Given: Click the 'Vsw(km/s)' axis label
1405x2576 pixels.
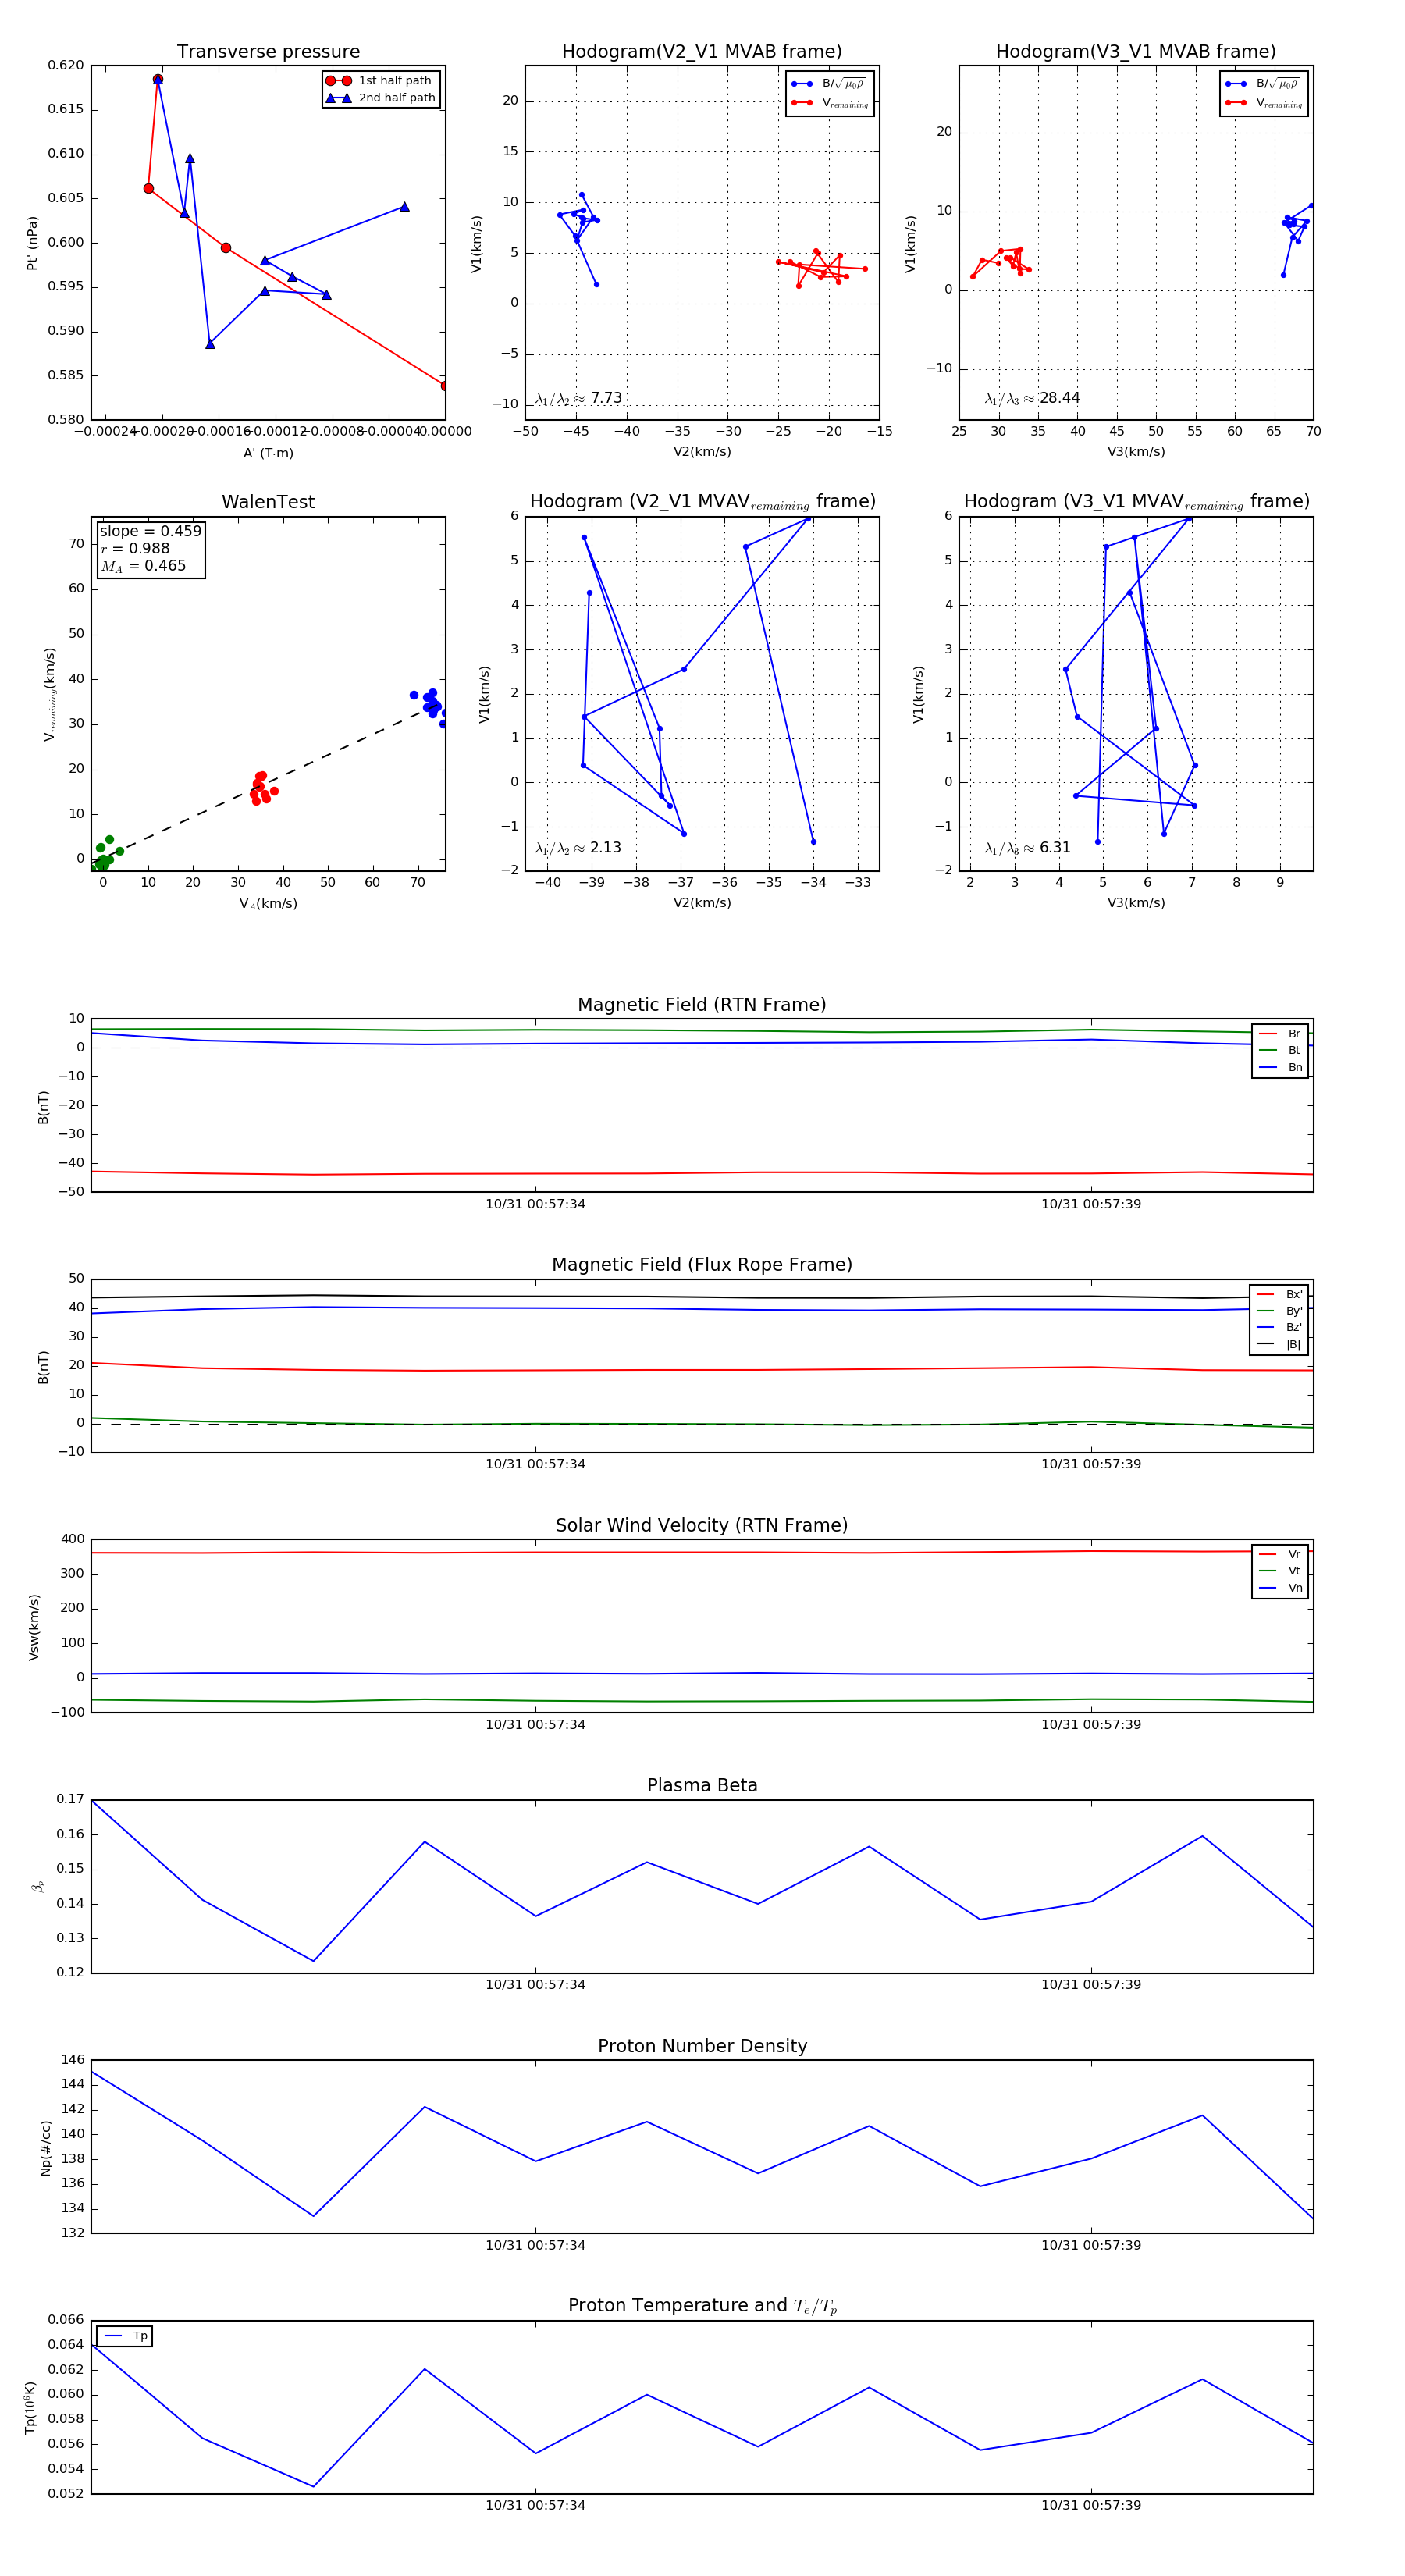Looking at the screenshot, I should pyautogui.click(x=33, y=1627).
